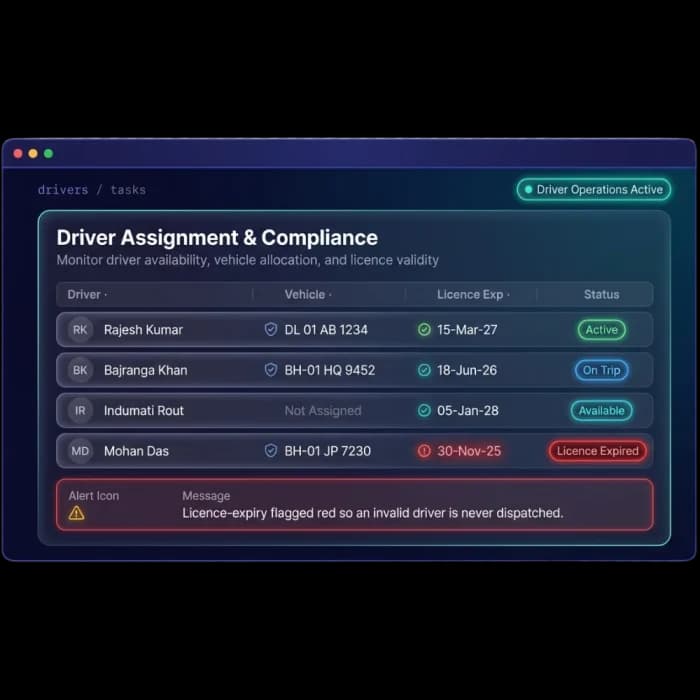Open the tasks breadcrumb

(x=128, y=190)
